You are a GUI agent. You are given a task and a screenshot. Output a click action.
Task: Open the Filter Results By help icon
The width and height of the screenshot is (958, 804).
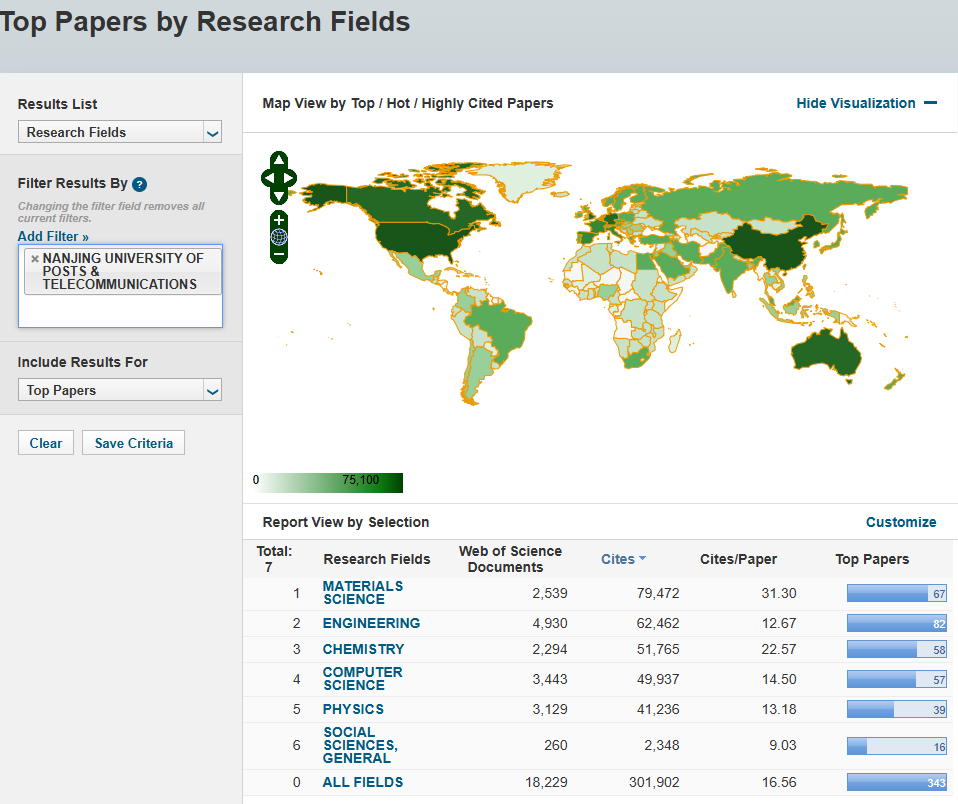pyautogui.click(x=140, y=184)
